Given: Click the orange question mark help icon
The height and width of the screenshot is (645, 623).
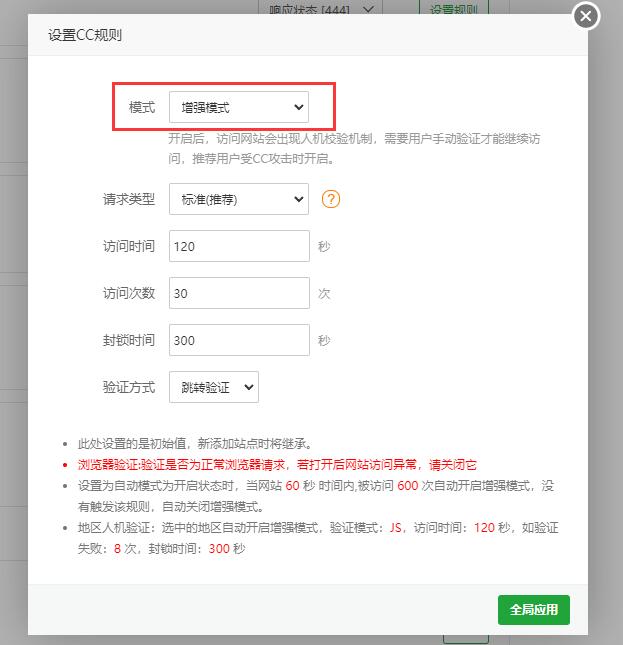Looking at the screenshot, I should (331, 199).
